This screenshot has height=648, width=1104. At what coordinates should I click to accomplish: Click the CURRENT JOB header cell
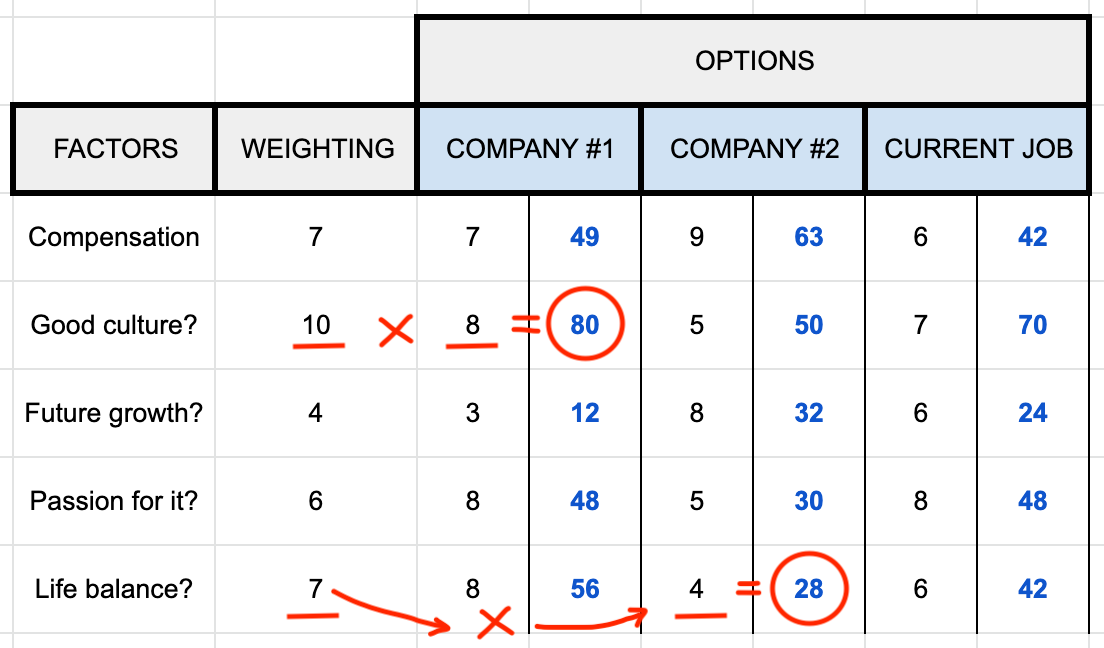(978, 149)
